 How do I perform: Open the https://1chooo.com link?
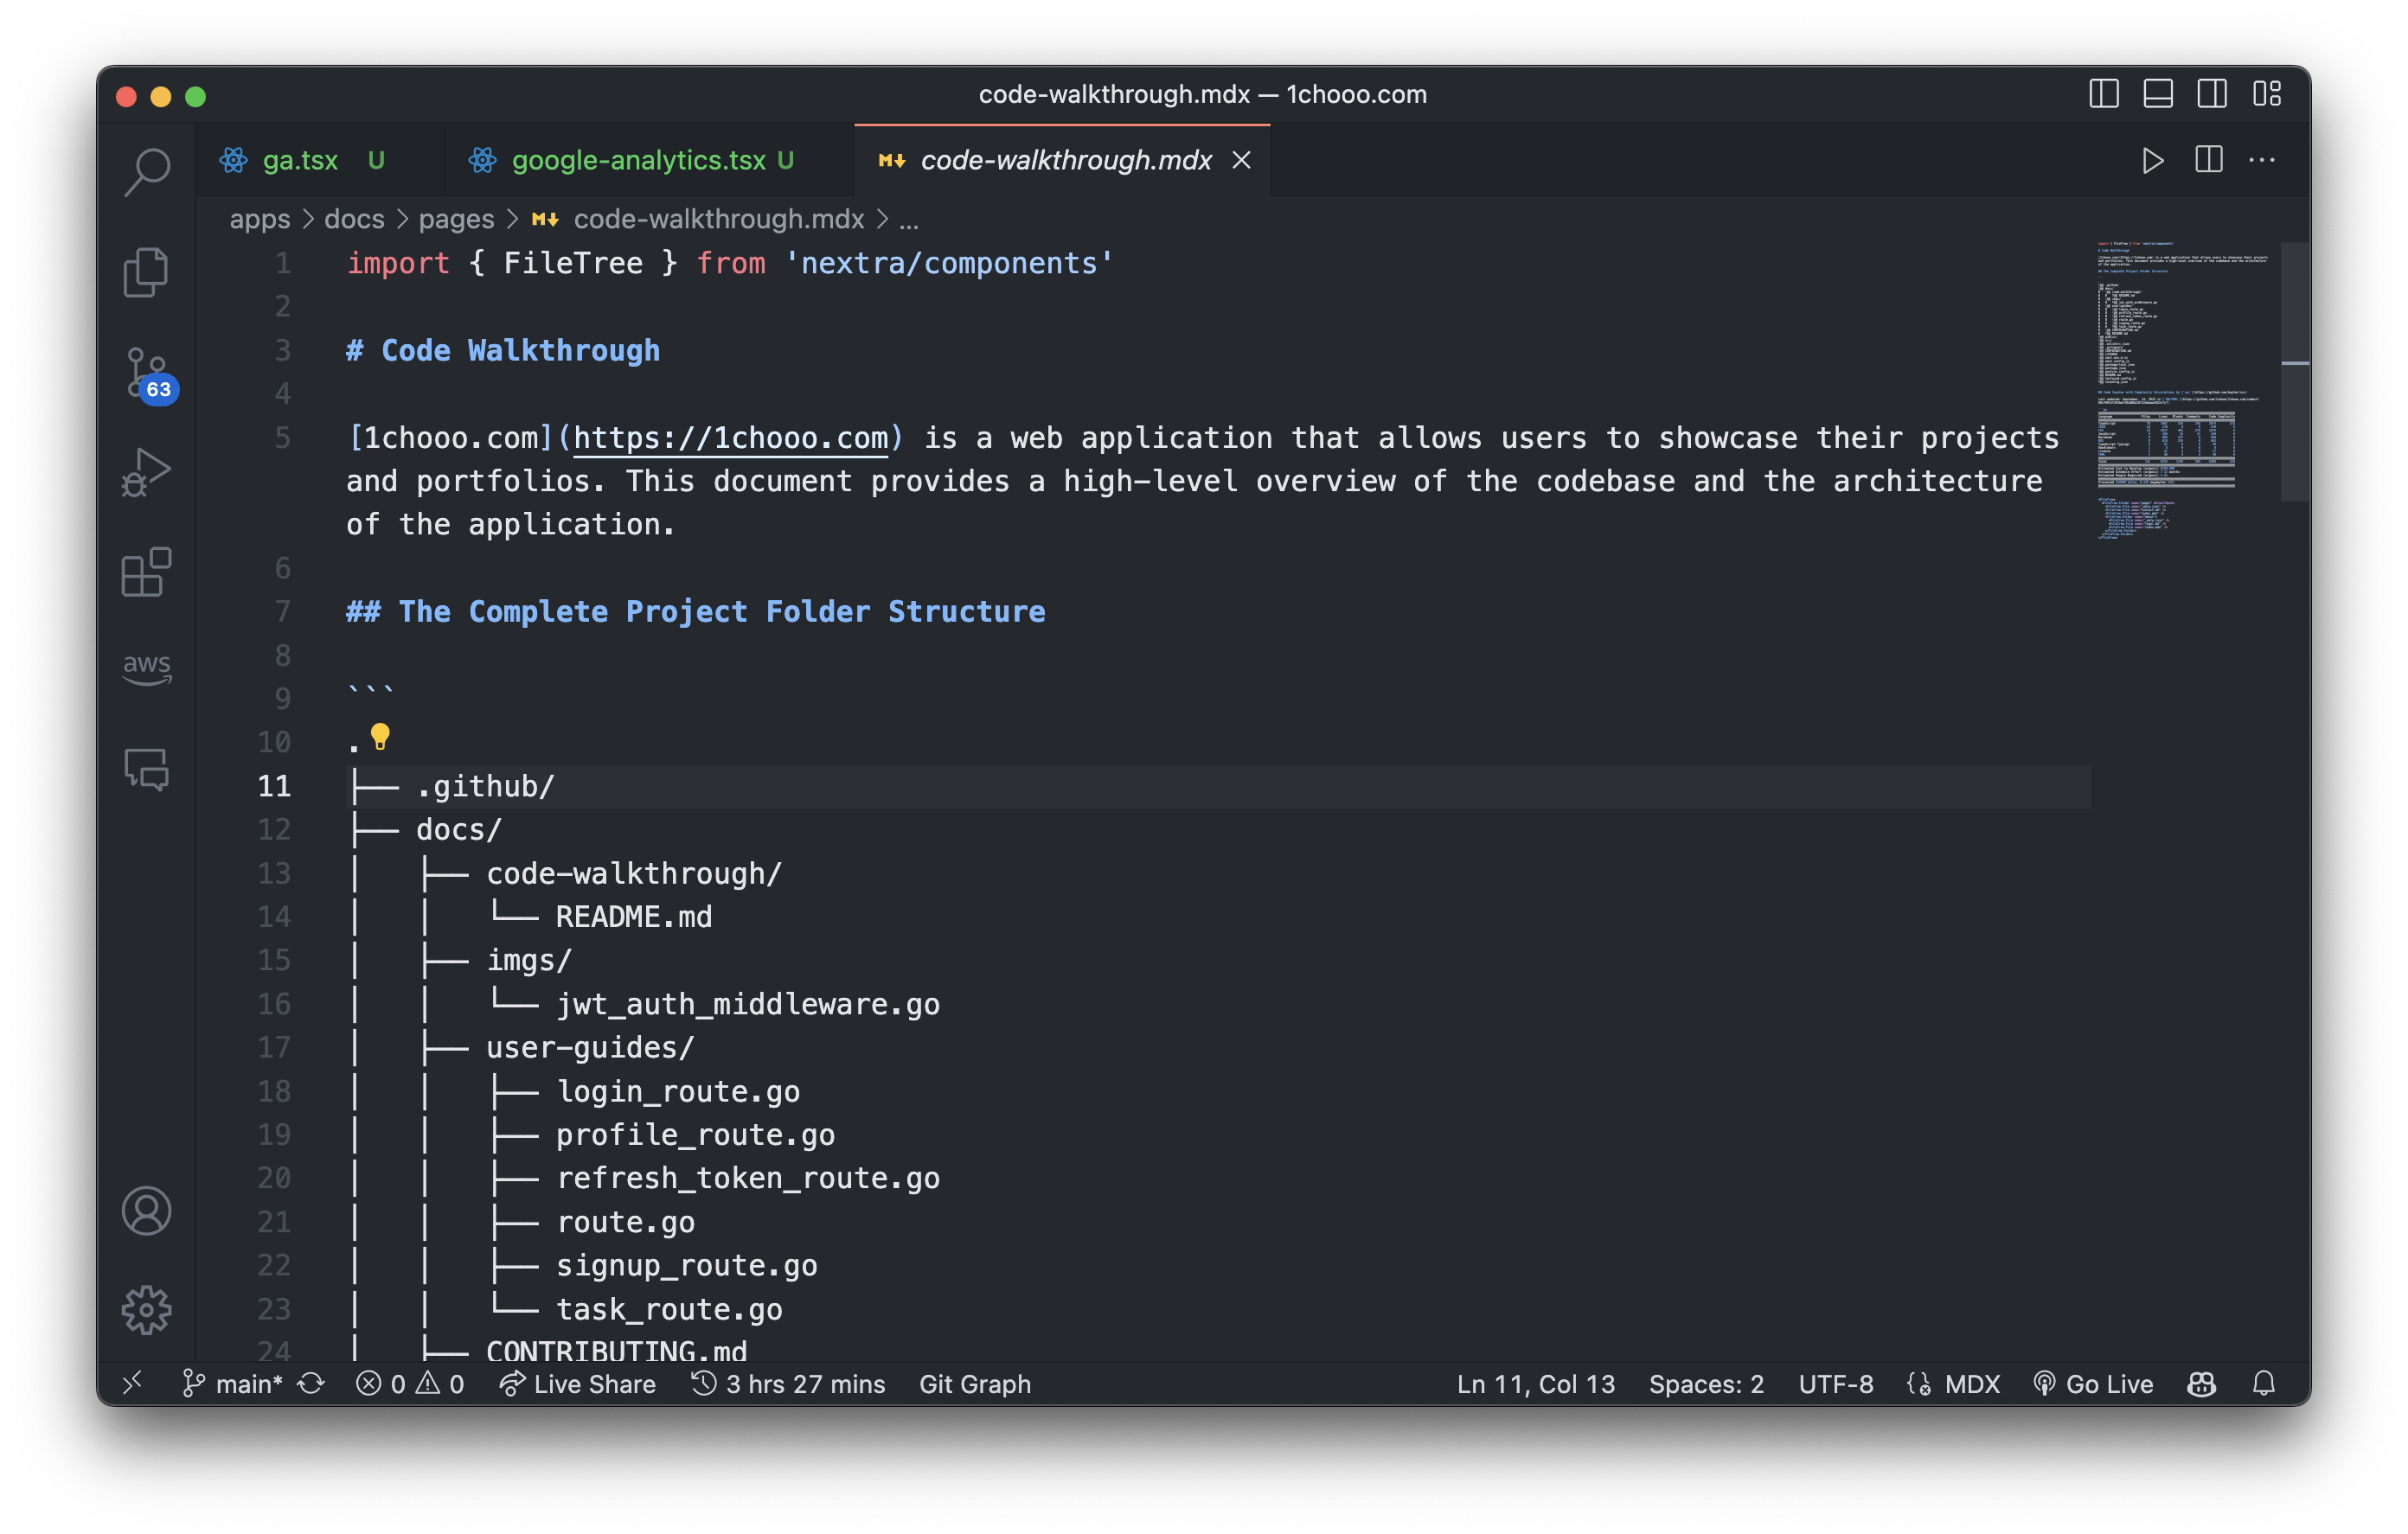click(731, 438)
